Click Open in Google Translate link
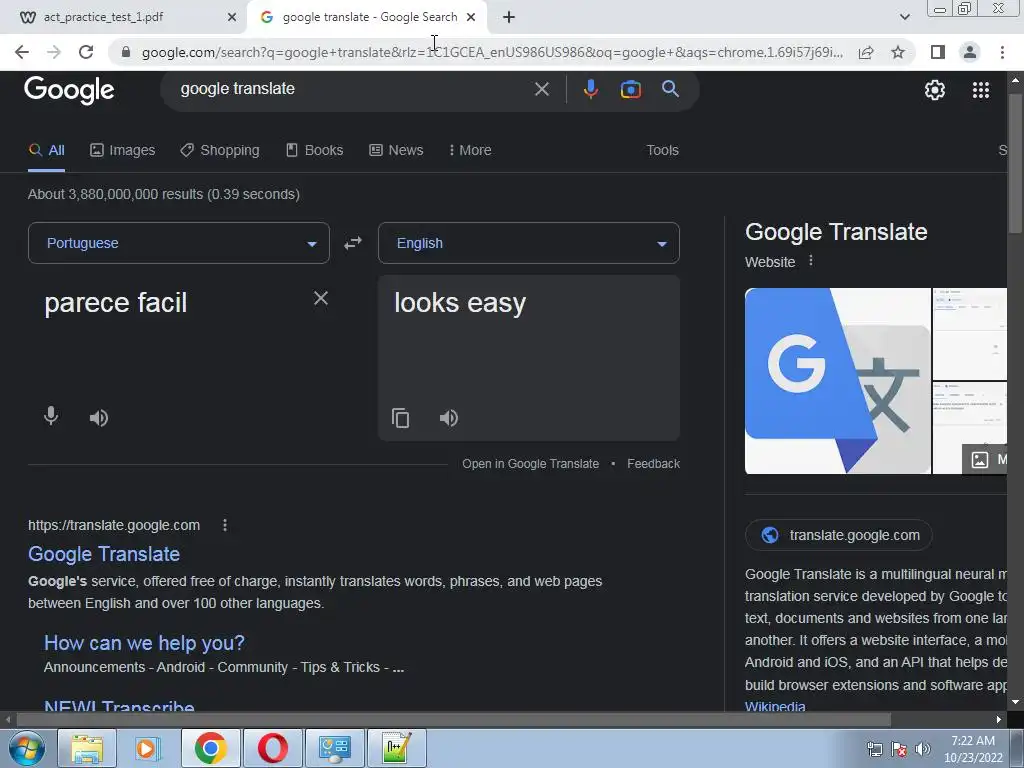 pos(530,464)
